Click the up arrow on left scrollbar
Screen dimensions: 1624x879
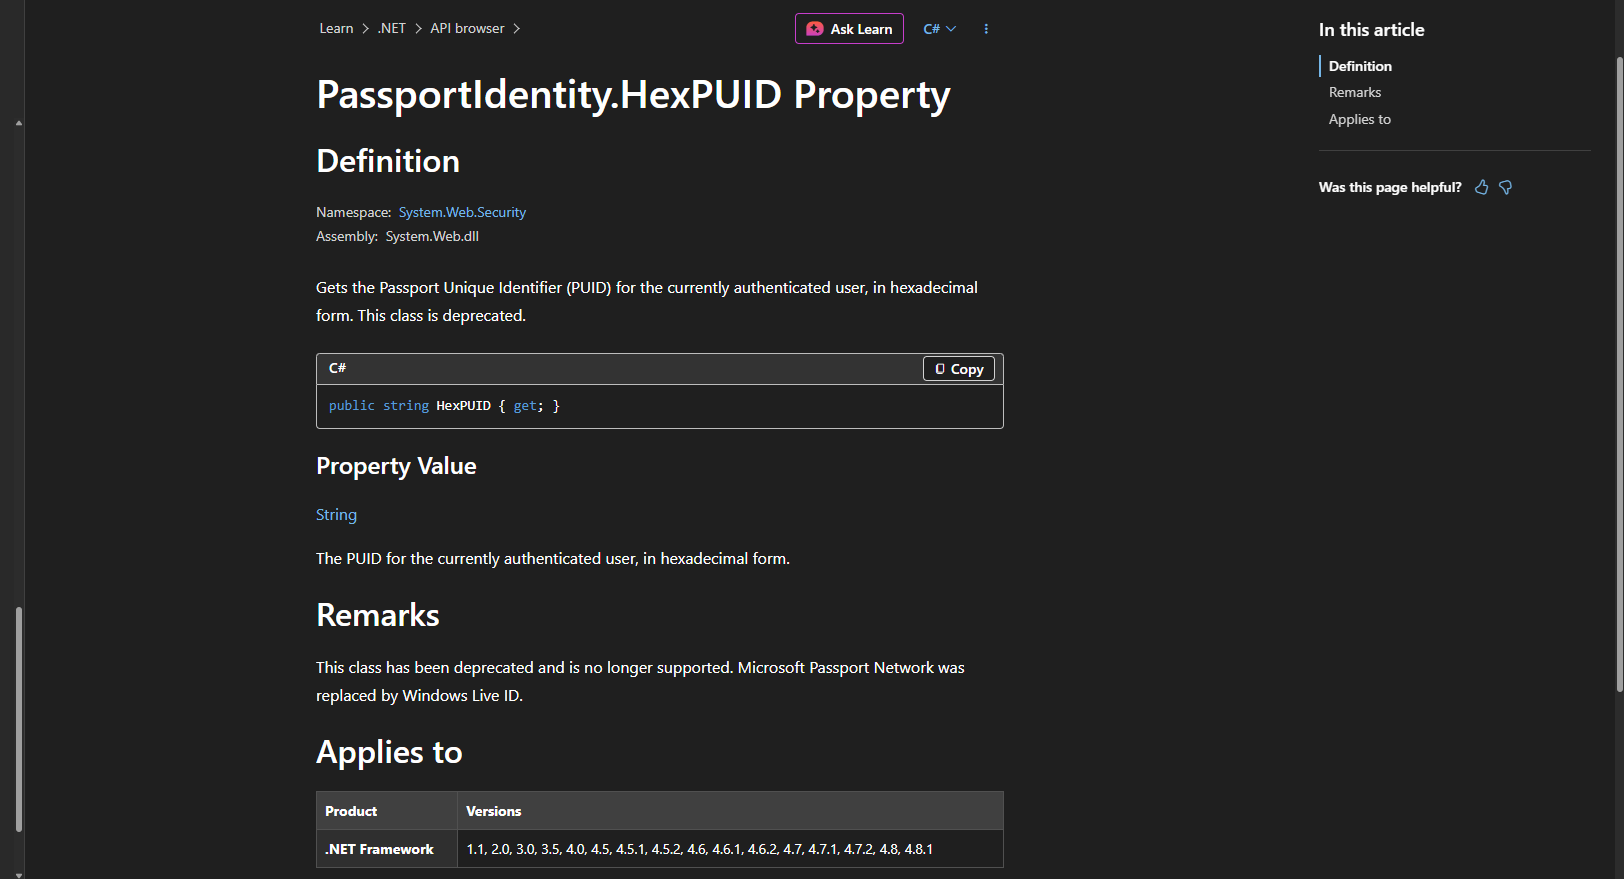[x=19, y=123]
